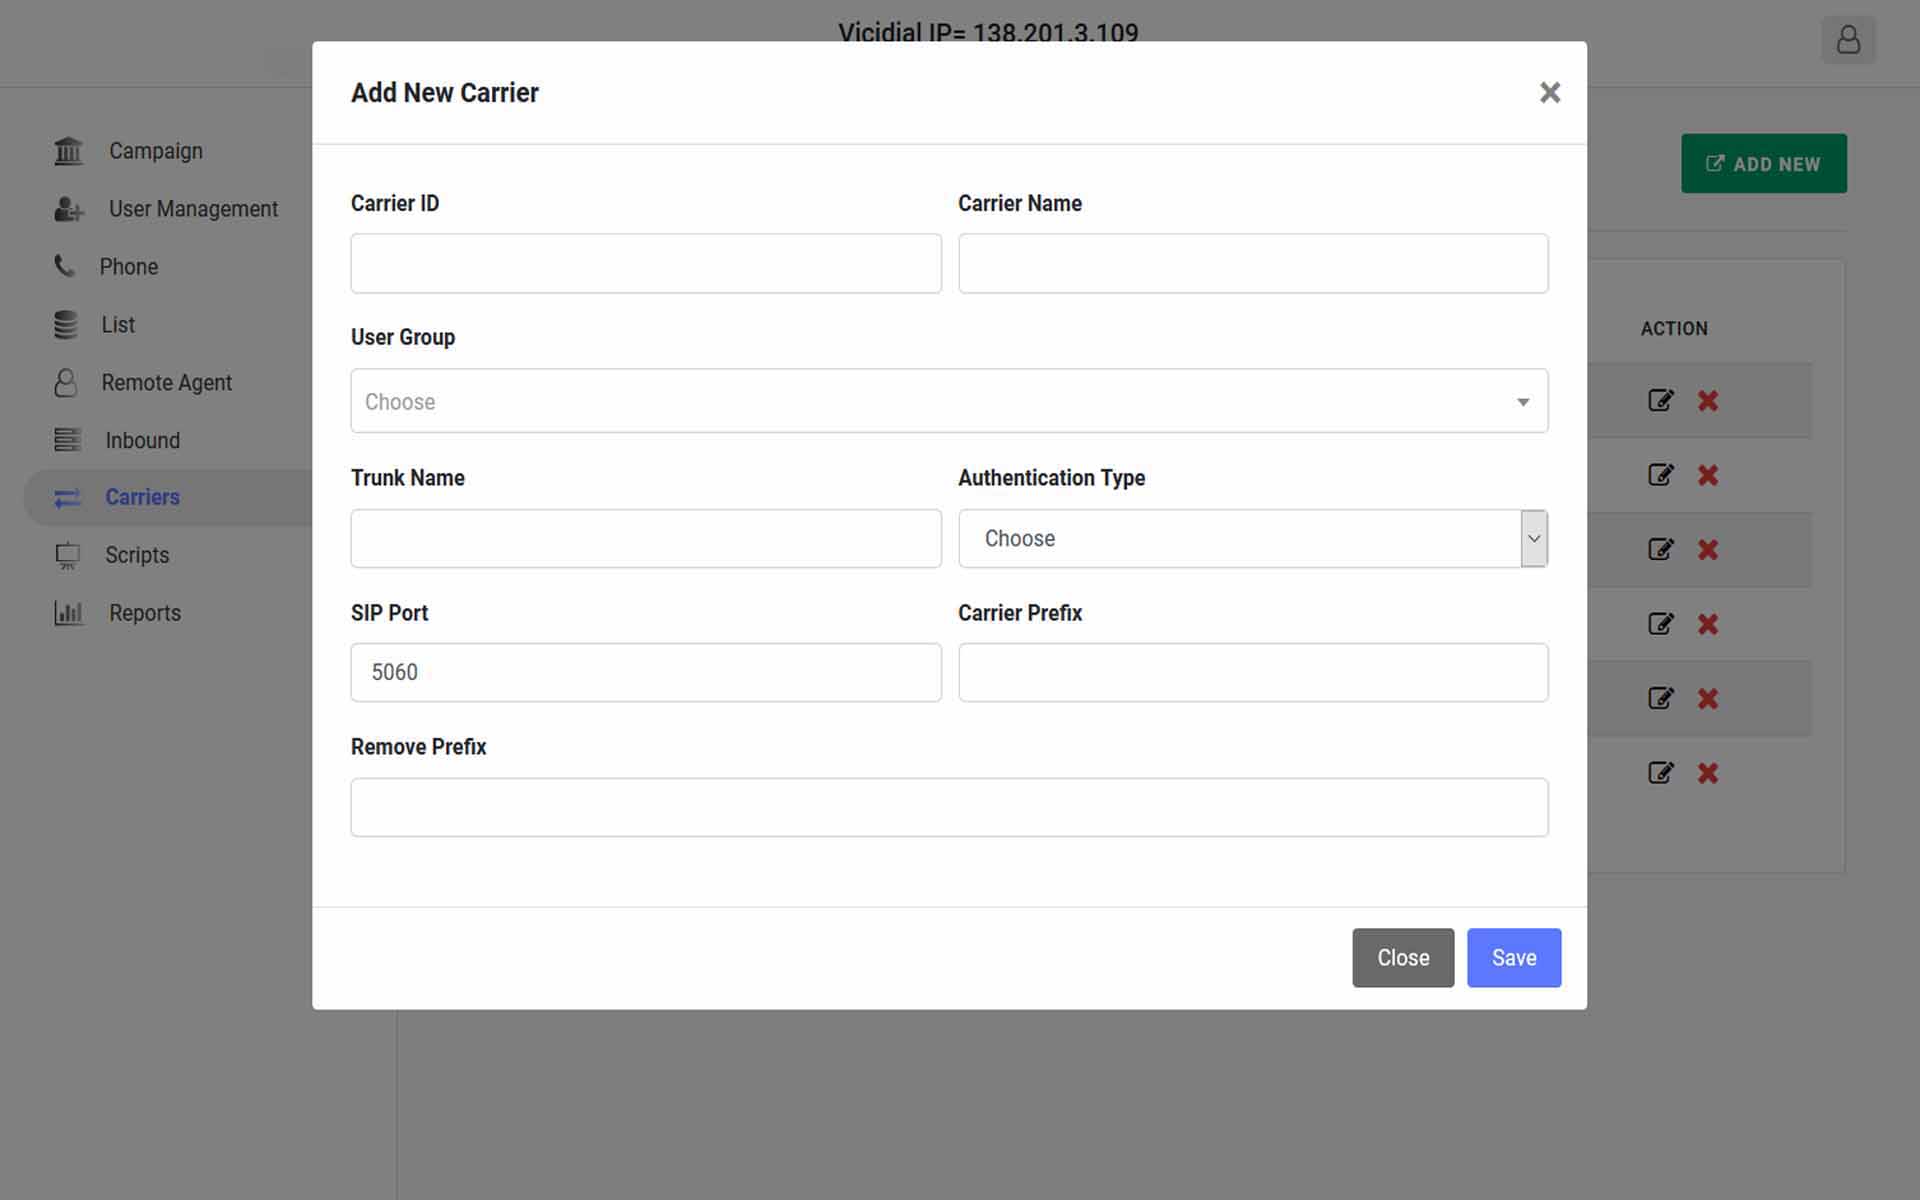The height and width of the screenshot is (1200, 1920).
Task: Open the Remote Agent menu item
Action: 166,383
